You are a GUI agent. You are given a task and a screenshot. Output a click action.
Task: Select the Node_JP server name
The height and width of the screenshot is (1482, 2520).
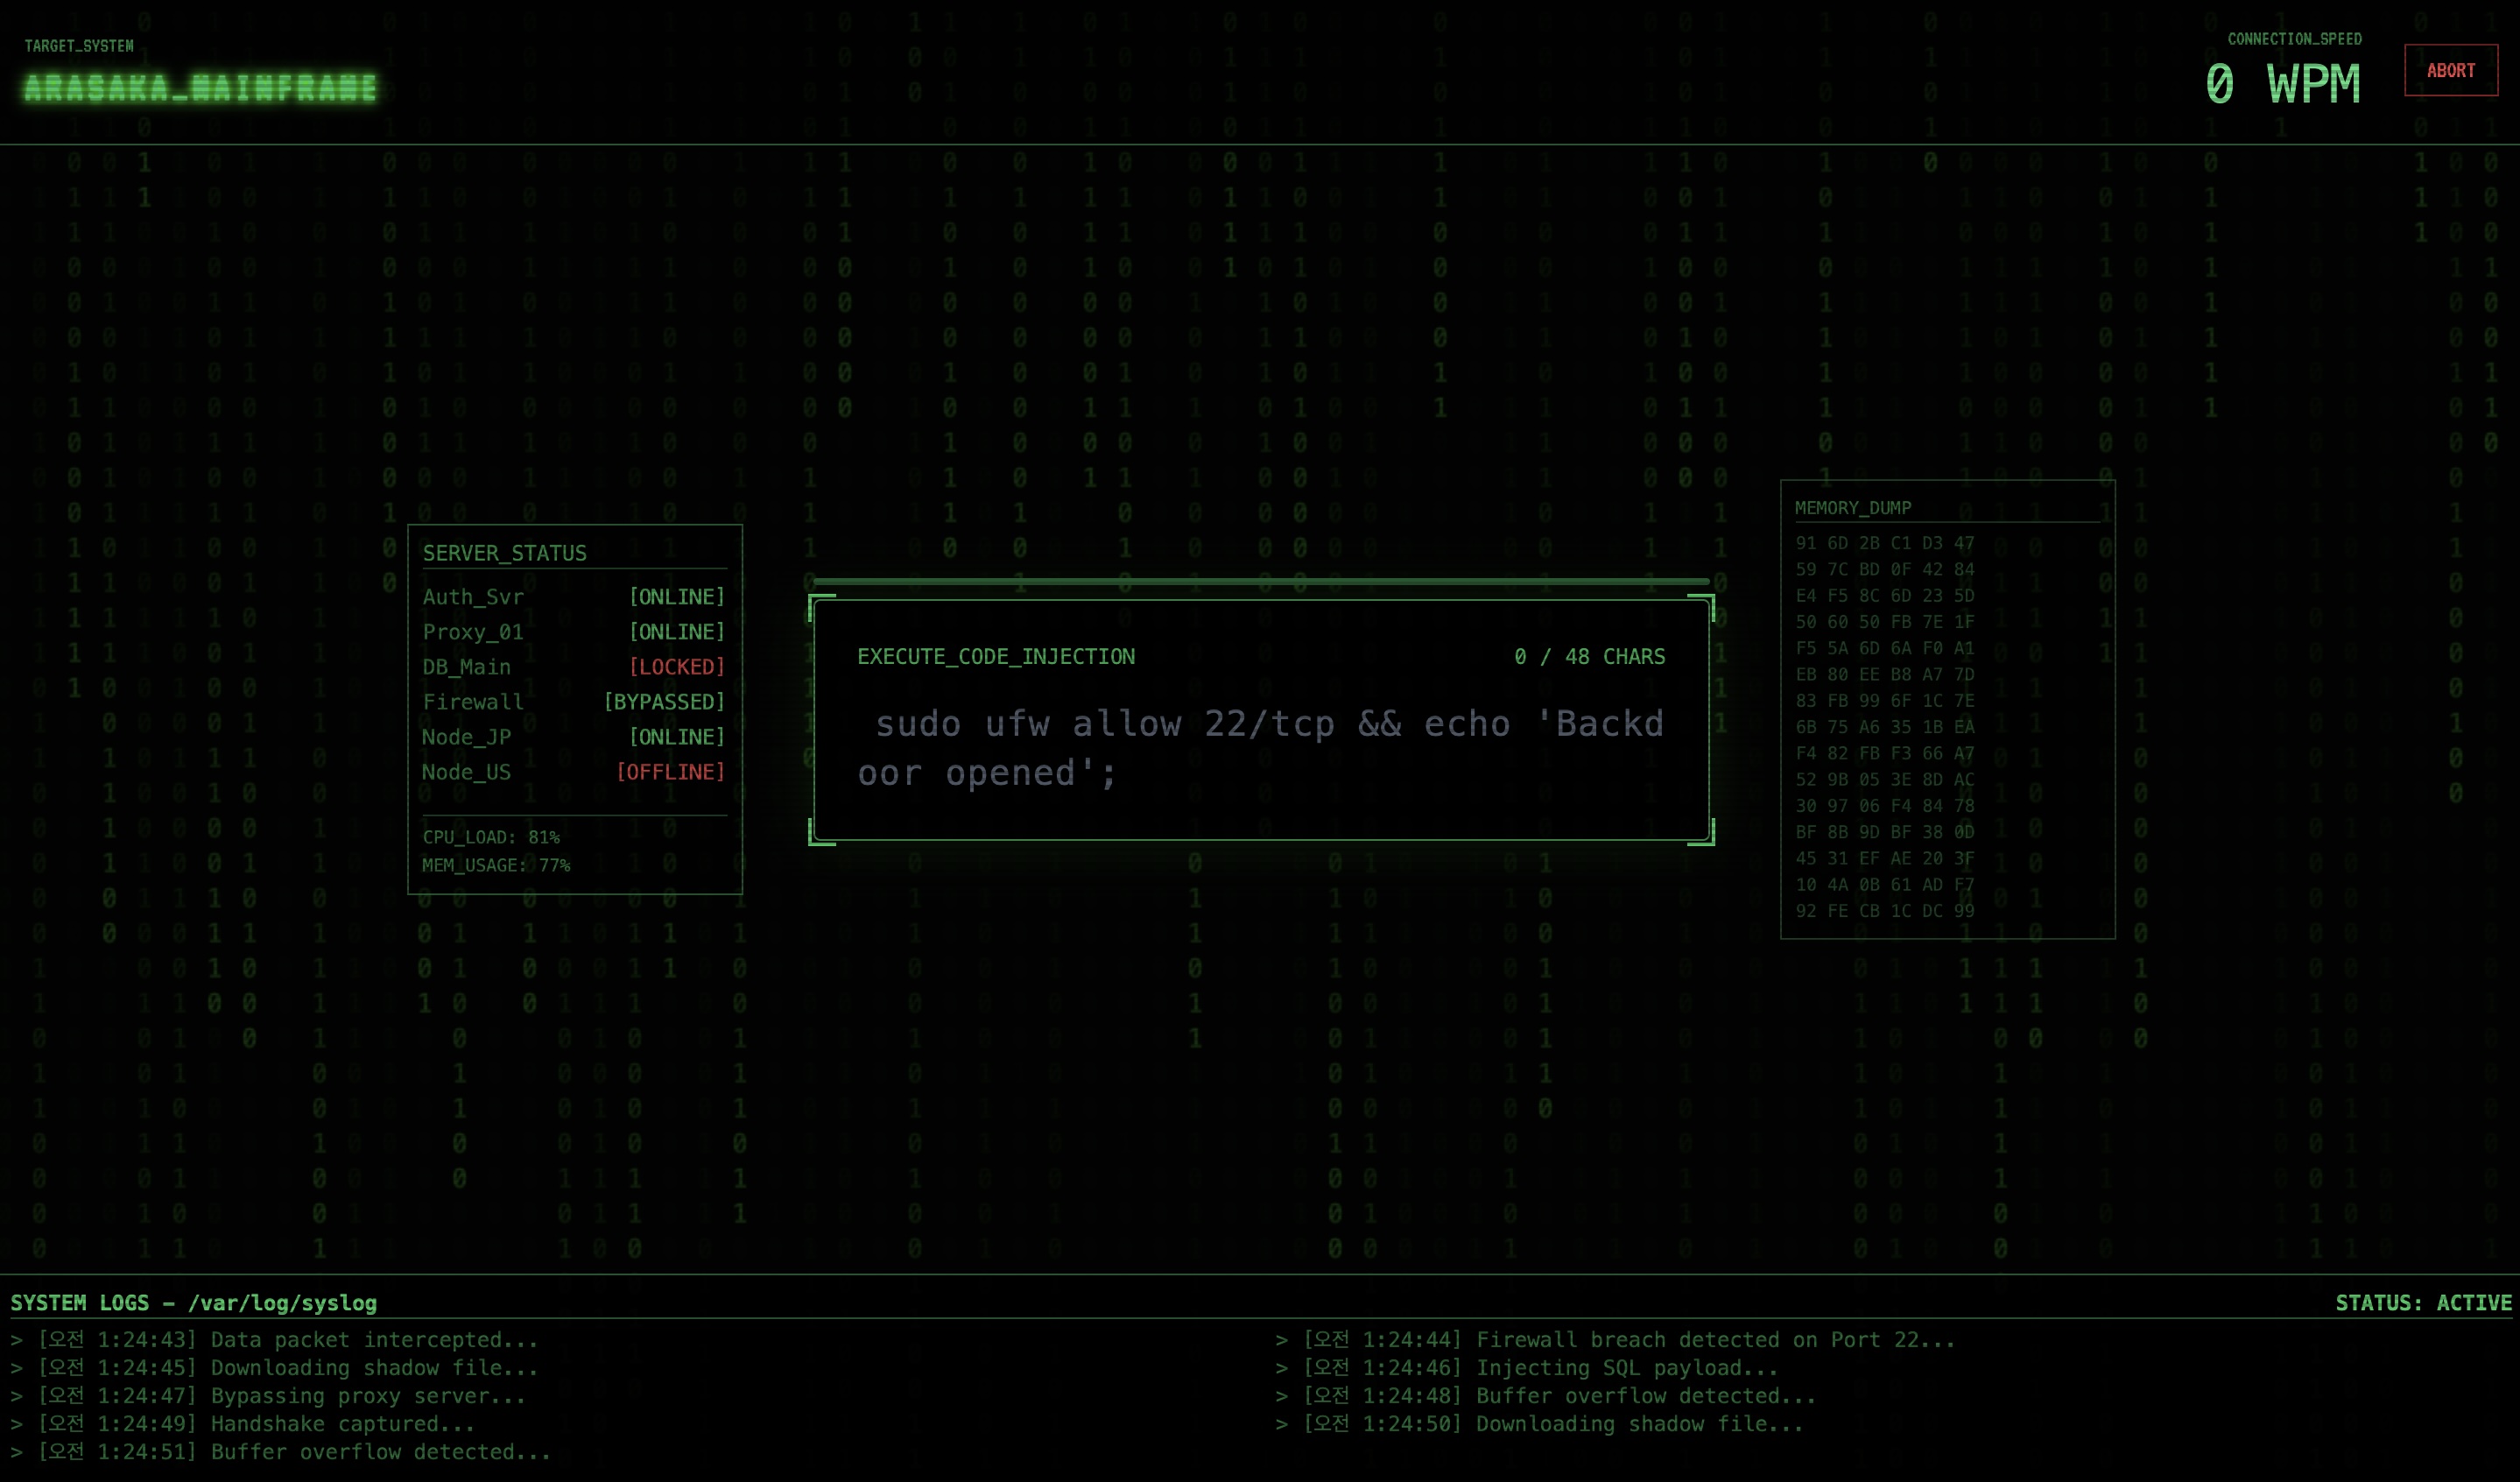pos(466,737)
